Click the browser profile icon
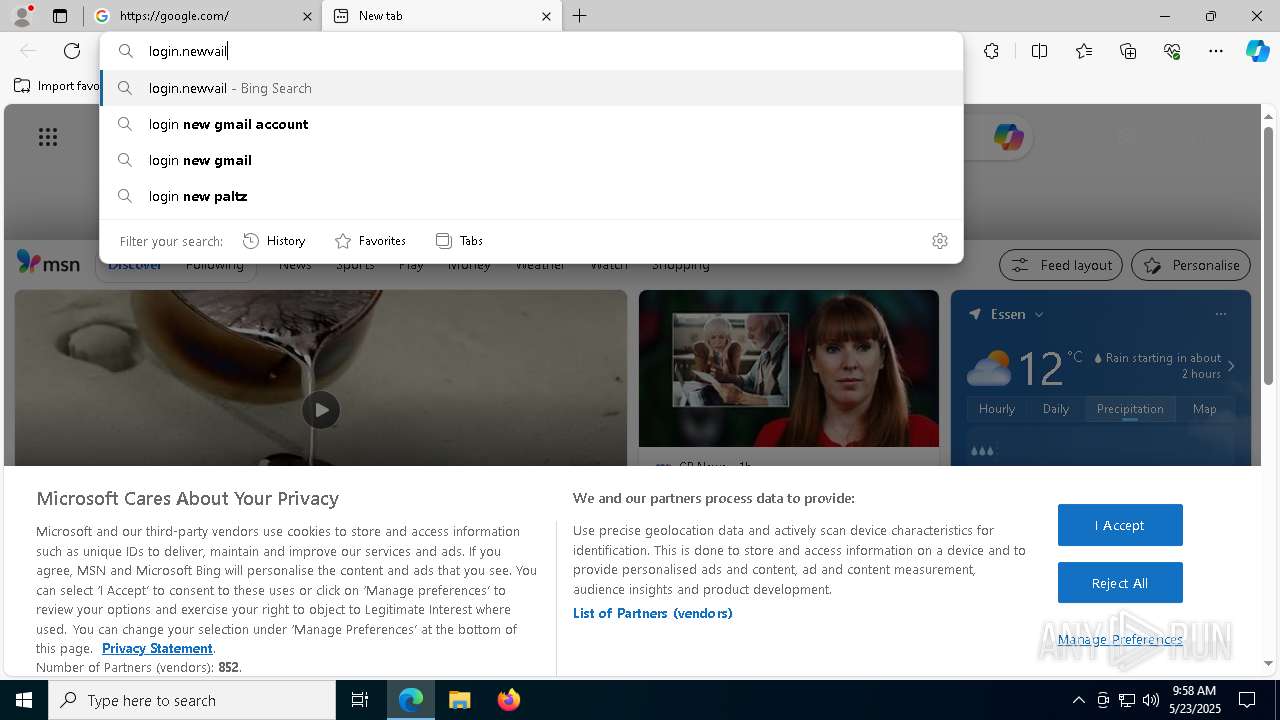 (x=22, y=16)
